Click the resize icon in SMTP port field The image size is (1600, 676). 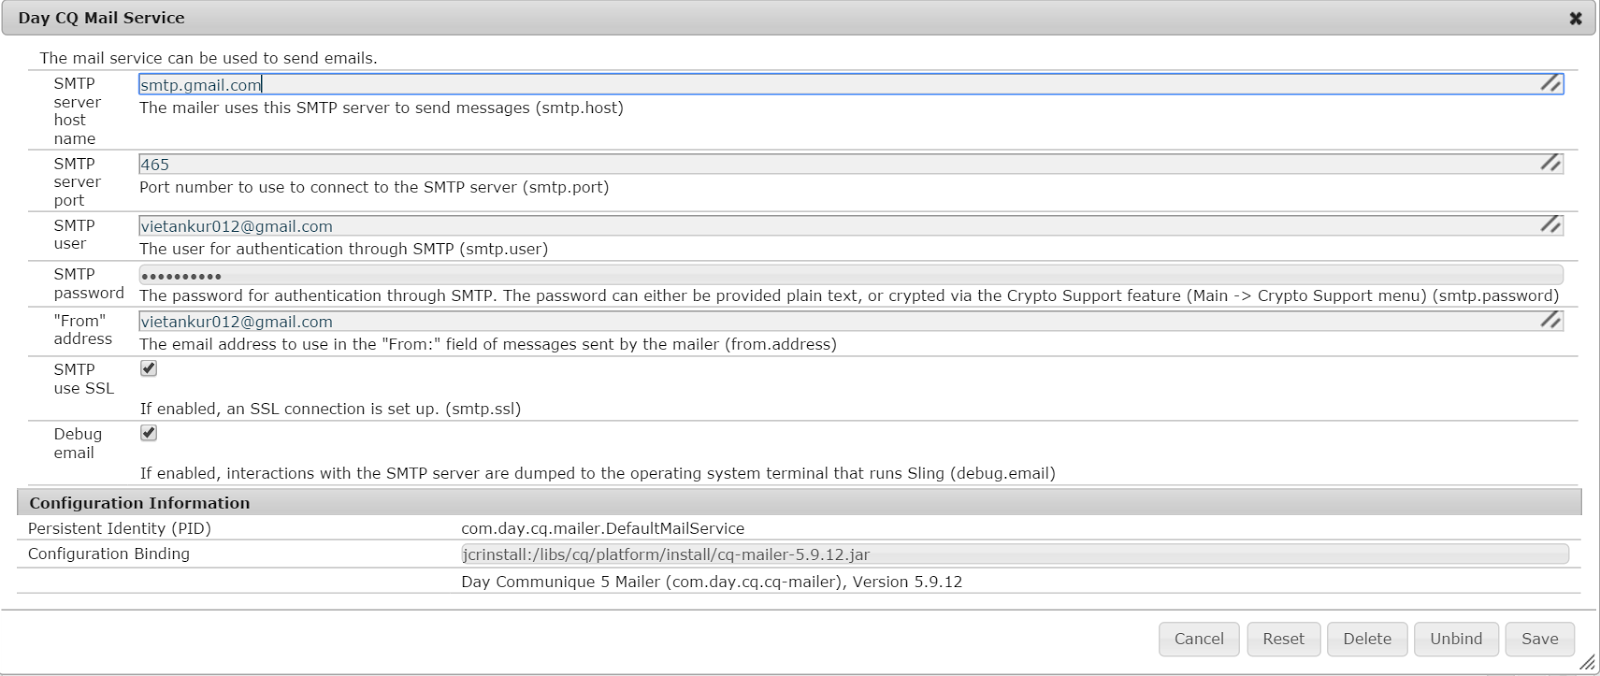click(1550, 163)
